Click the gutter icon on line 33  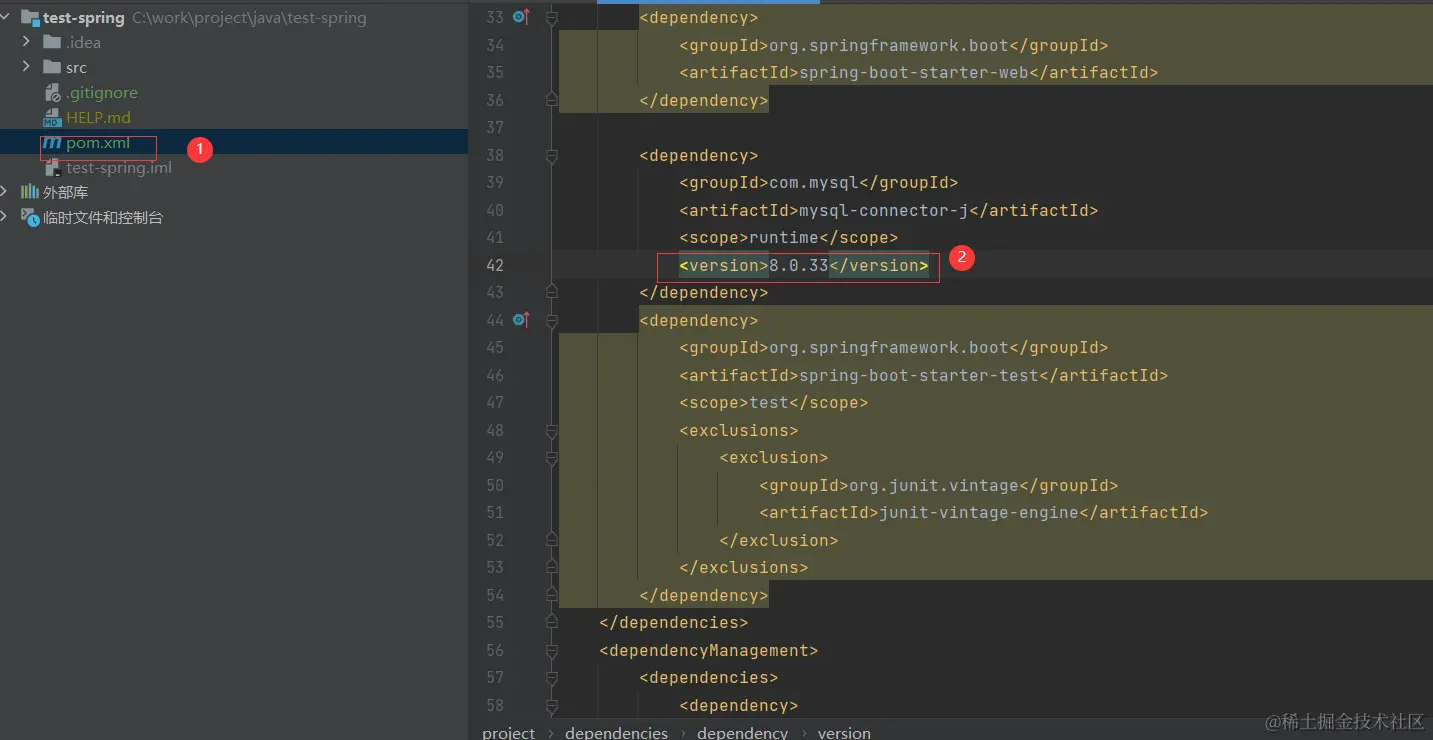[x=520, y=17]
